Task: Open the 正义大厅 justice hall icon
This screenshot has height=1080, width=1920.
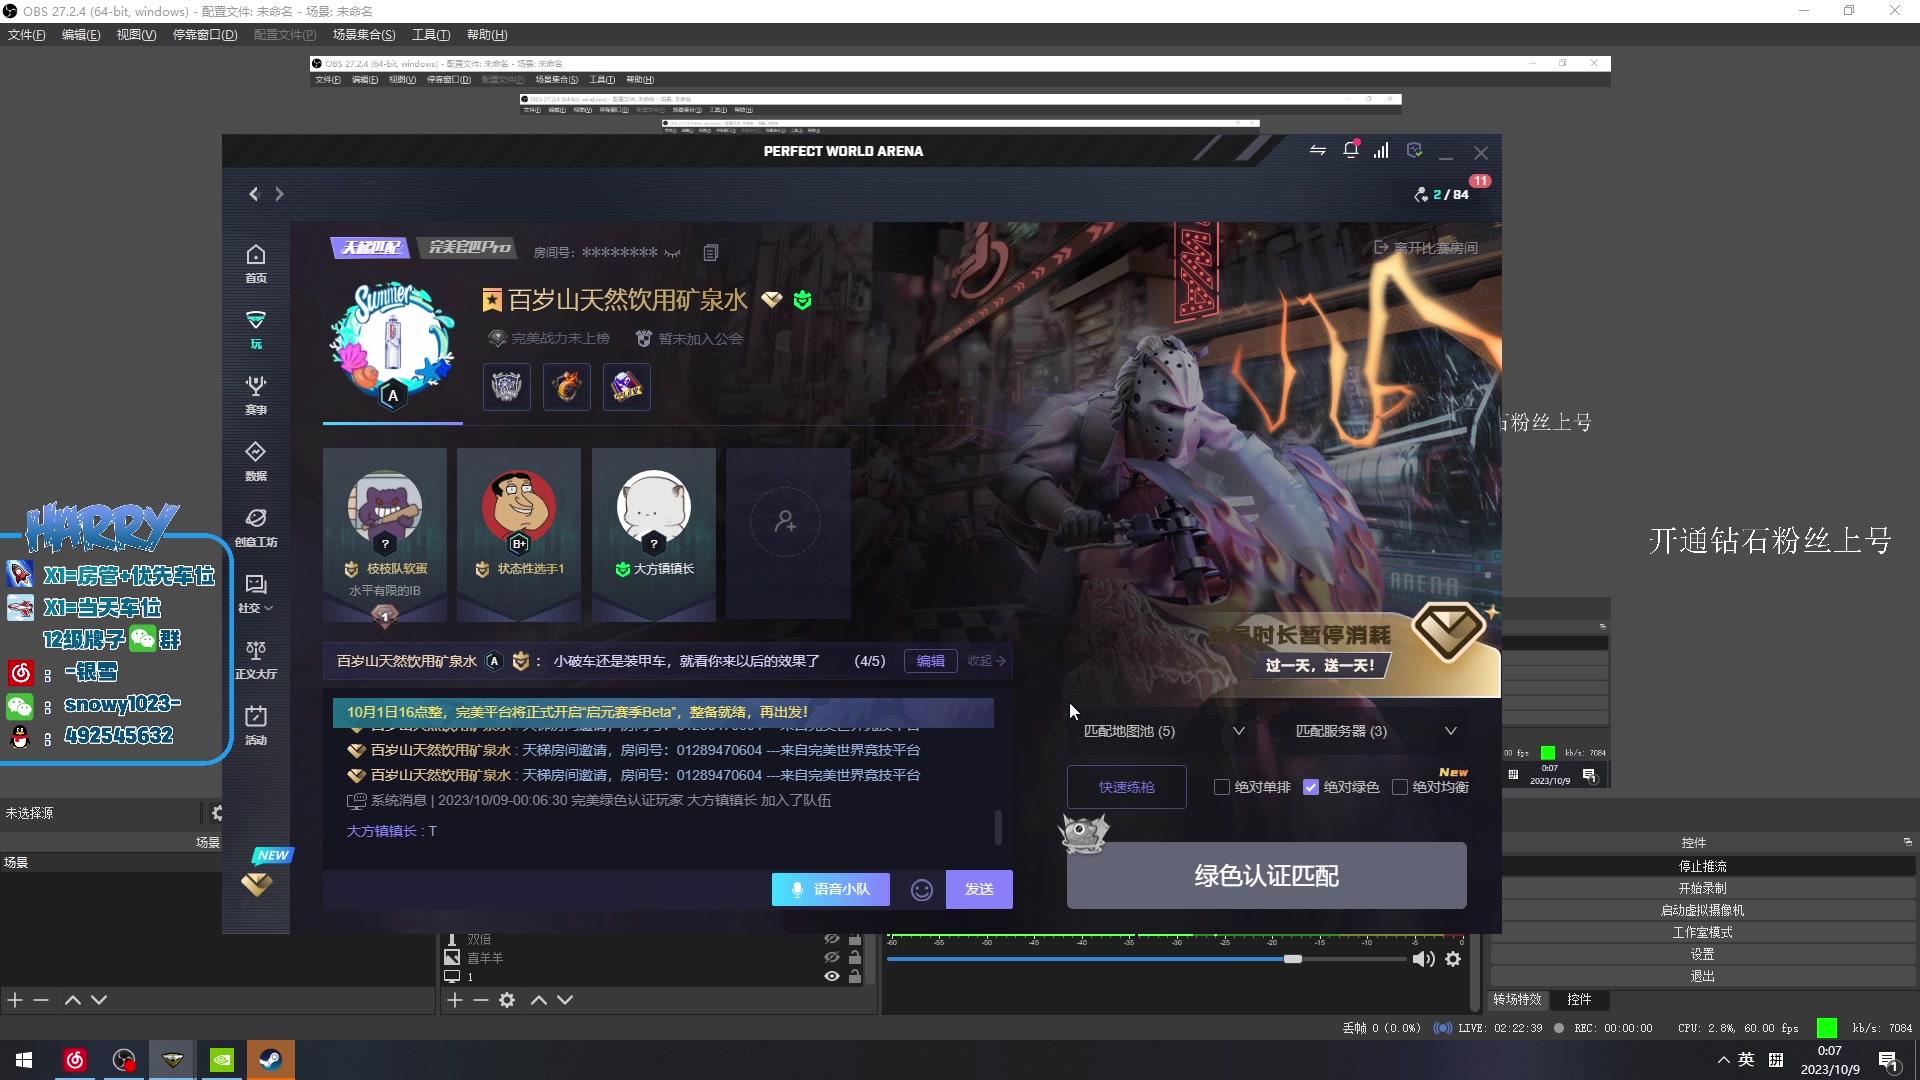Action: (x=256, y=659)
